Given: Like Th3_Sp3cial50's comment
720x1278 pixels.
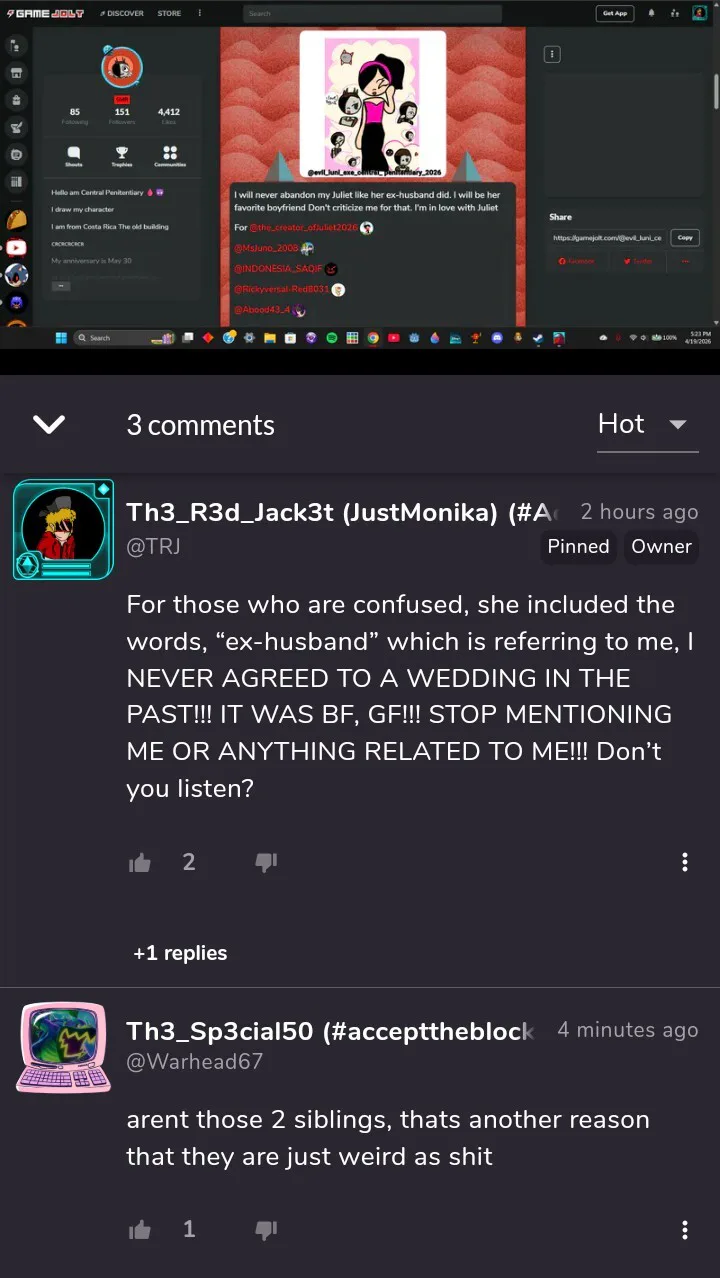Looking at the screenshot, I should click(140, 1230).
